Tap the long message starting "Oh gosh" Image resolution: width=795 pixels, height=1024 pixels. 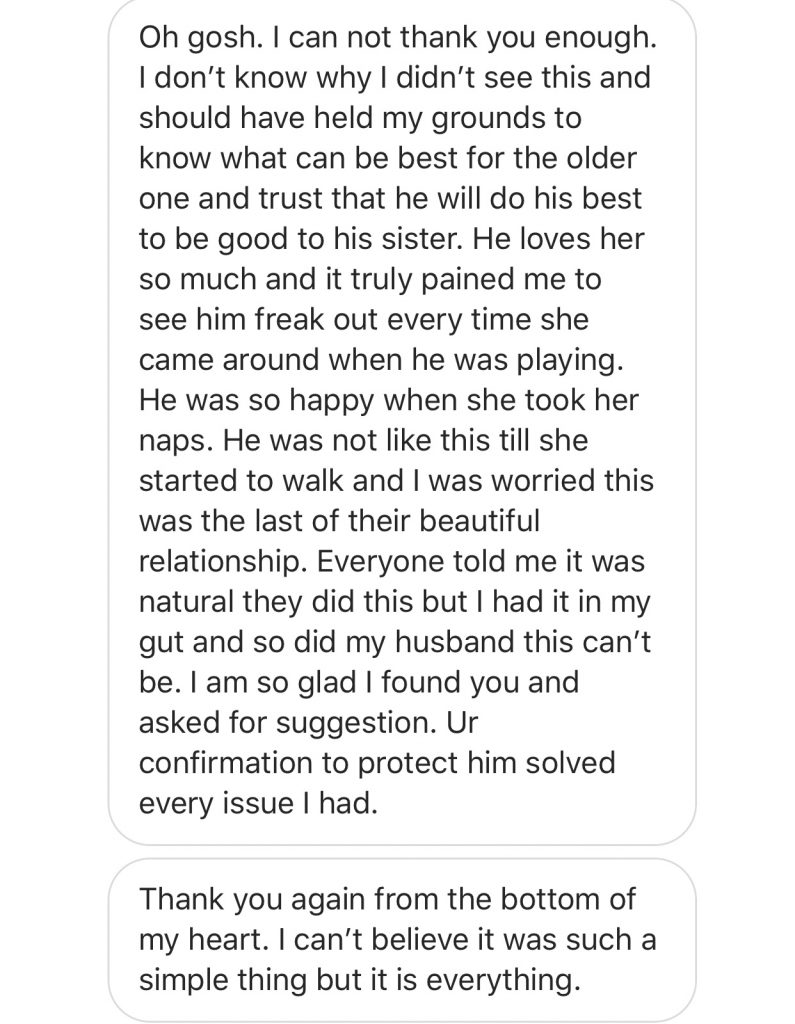point(402,419)
